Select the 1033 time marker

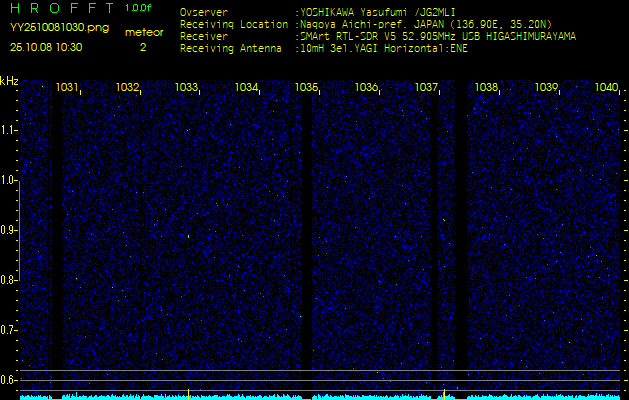pos(186,88)
